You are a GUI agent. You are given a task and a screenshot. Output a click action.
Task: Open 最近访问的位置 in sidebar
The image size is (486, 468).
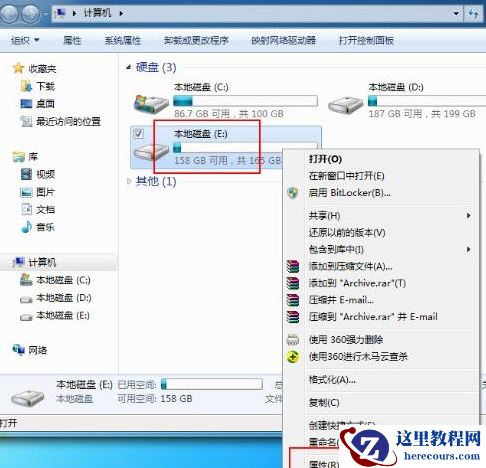click(x=60, y=121)
